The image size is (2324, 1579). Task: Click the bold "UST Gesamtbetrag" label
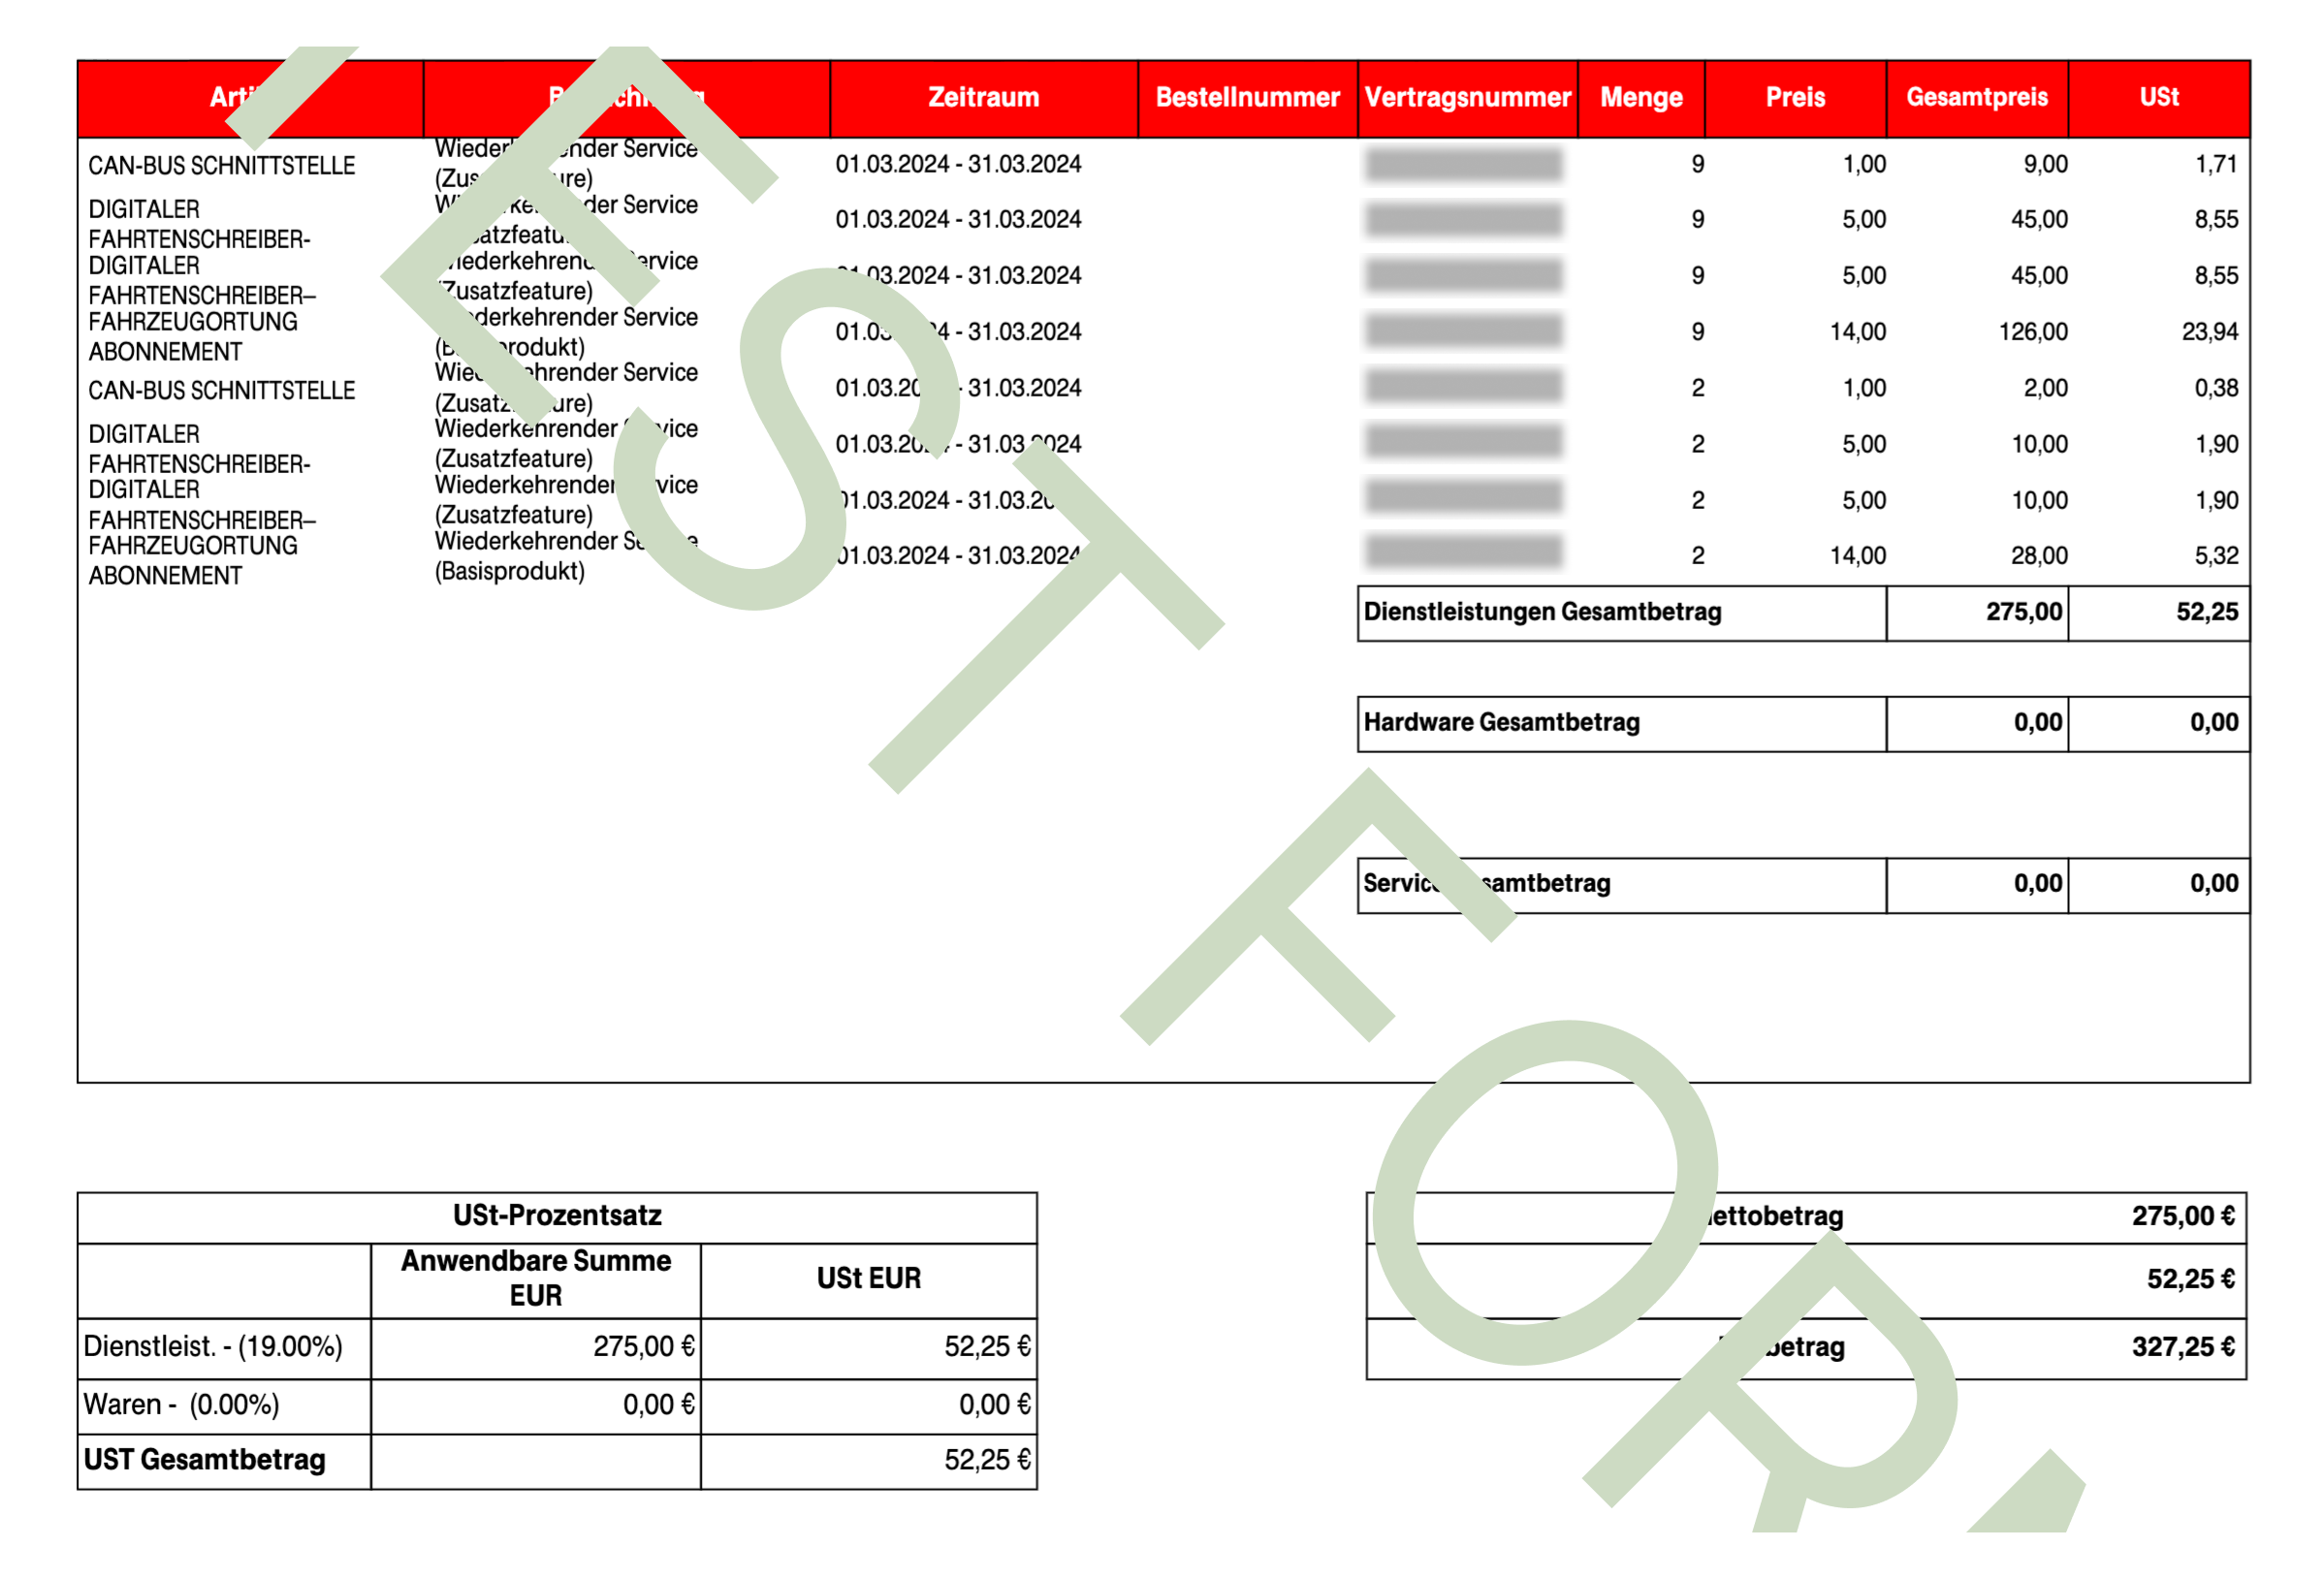click(x=205, y=1460)
